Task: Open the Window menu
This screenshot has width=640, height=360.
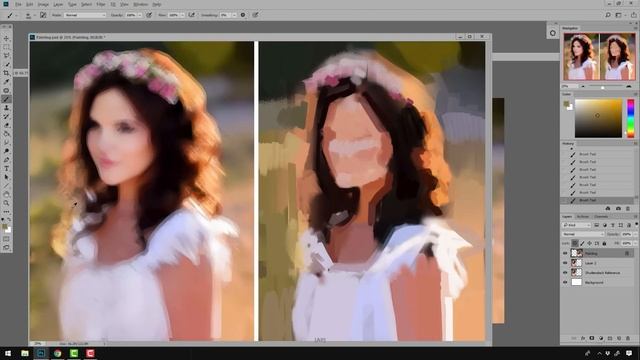Action: (140, 4)
